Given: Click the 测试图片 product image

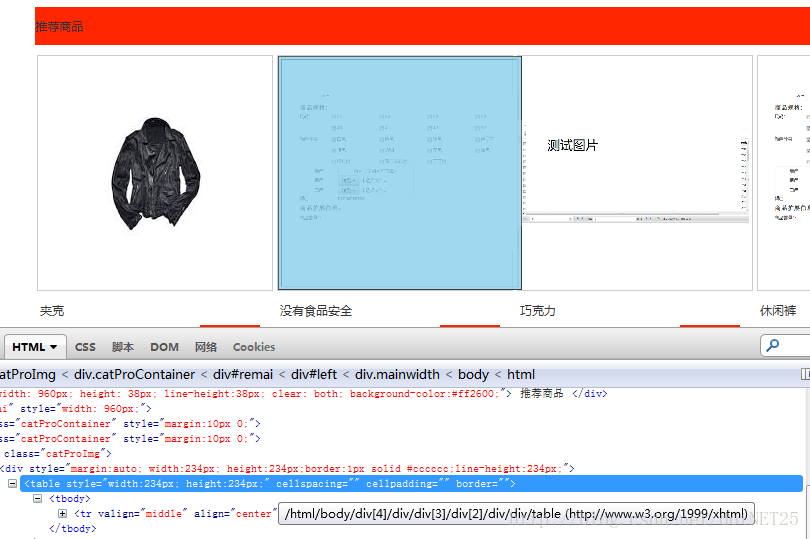Looking at the screenshot, I should pyautogui.click(x=636, y=173).
